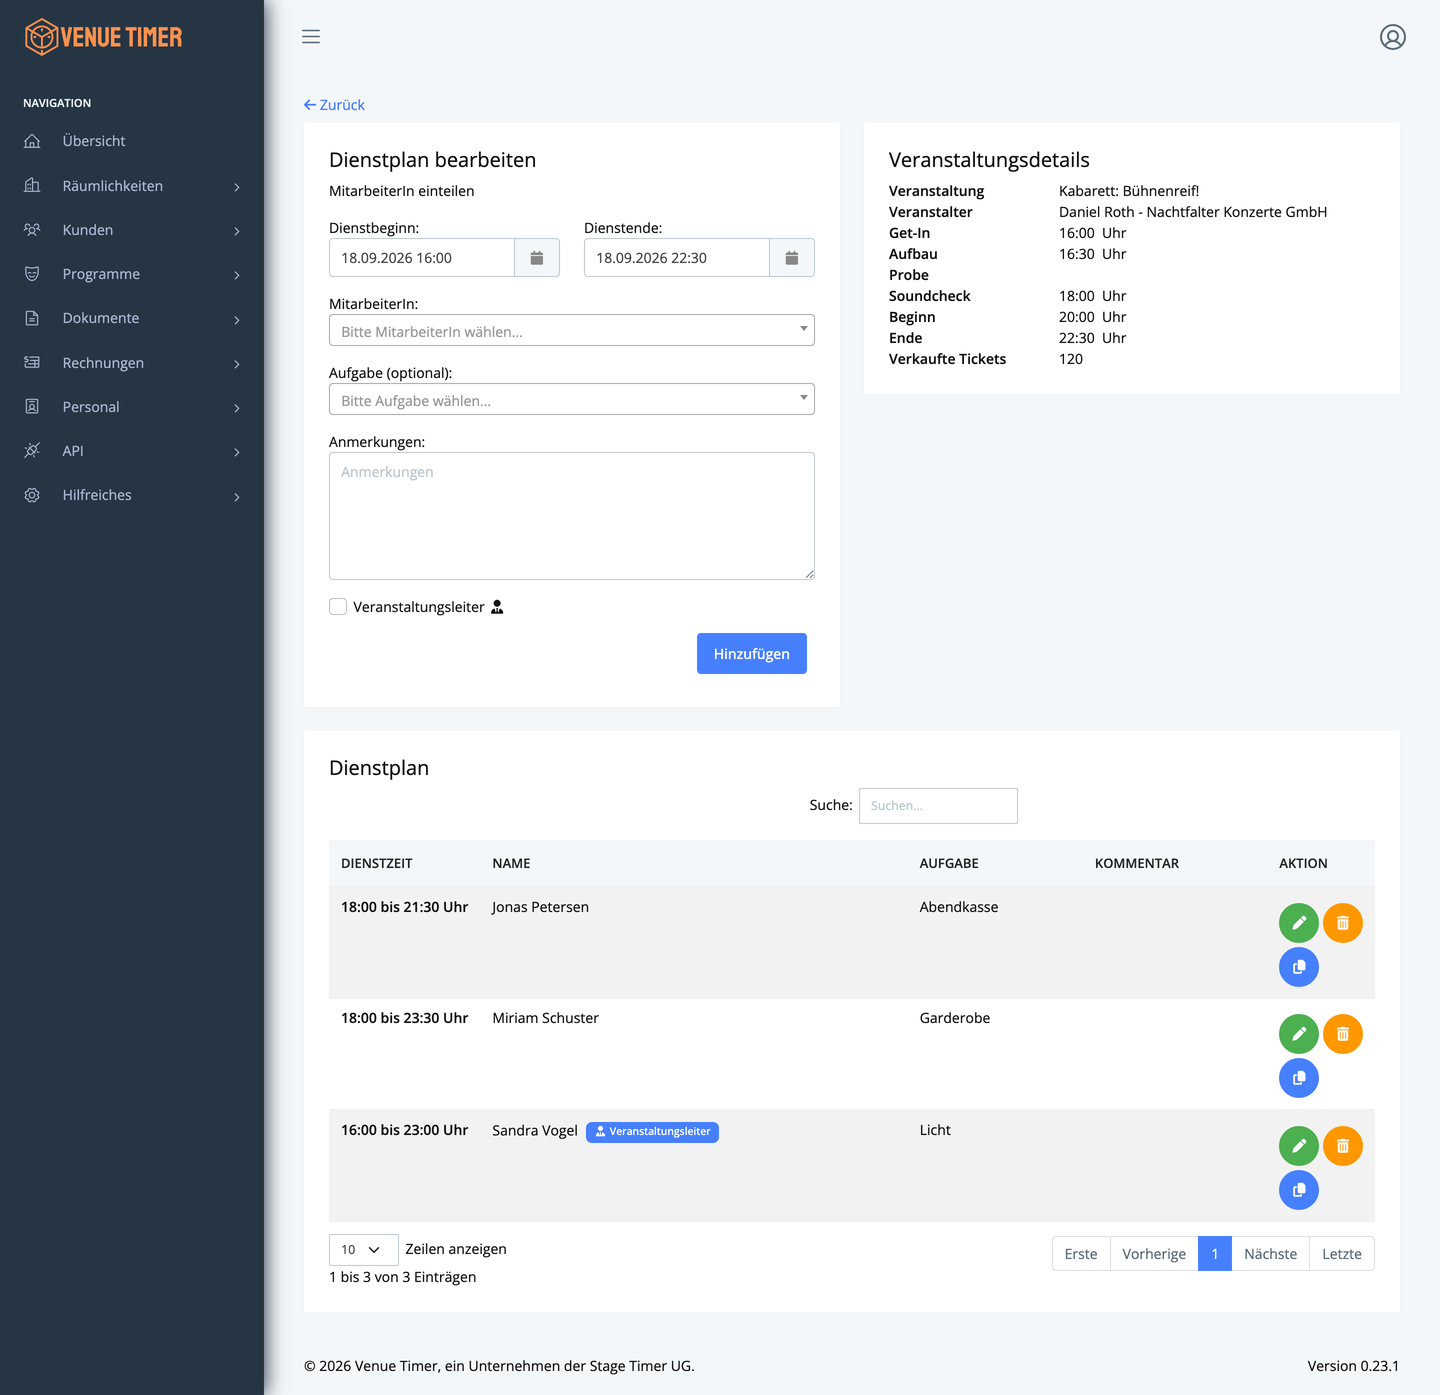The width and height of the screenshot is (1440, 1395).
Task: Expand the Dokumente submenu chevron
Action: point(237,320)
